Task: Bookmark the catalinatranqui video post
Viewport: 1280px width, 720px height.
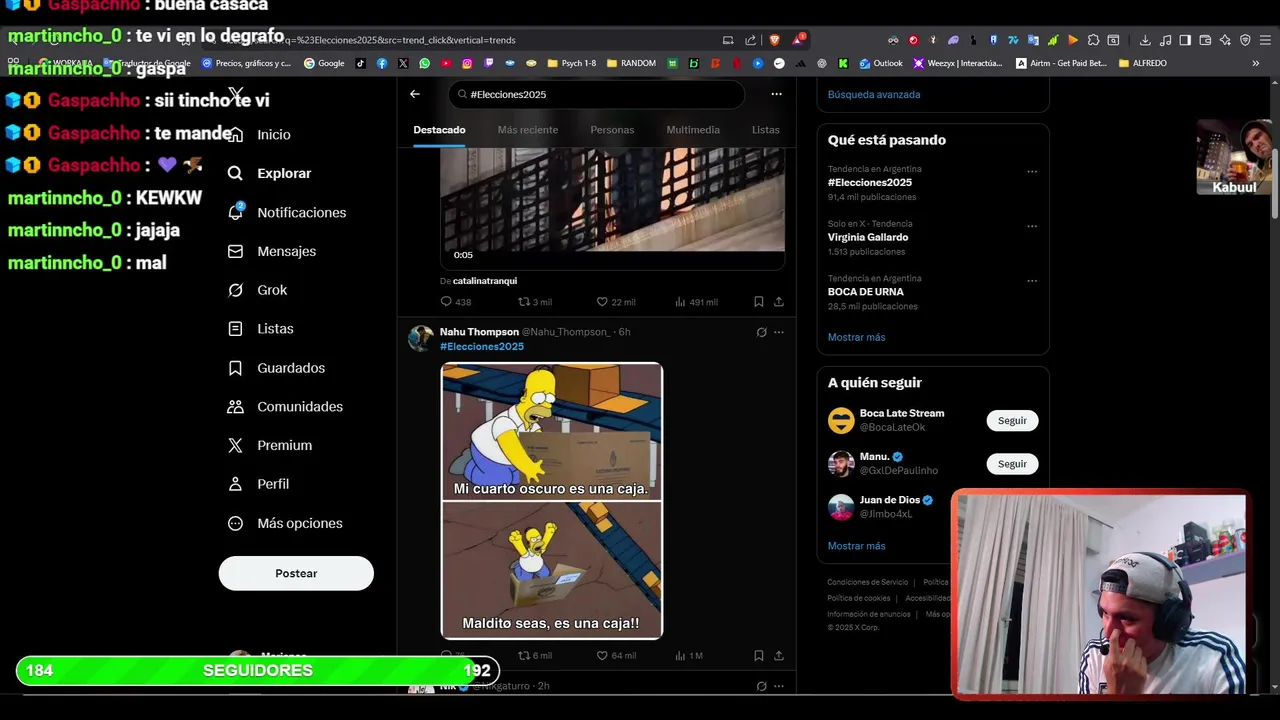Action: pyautogui.click(x=758, y=301)
